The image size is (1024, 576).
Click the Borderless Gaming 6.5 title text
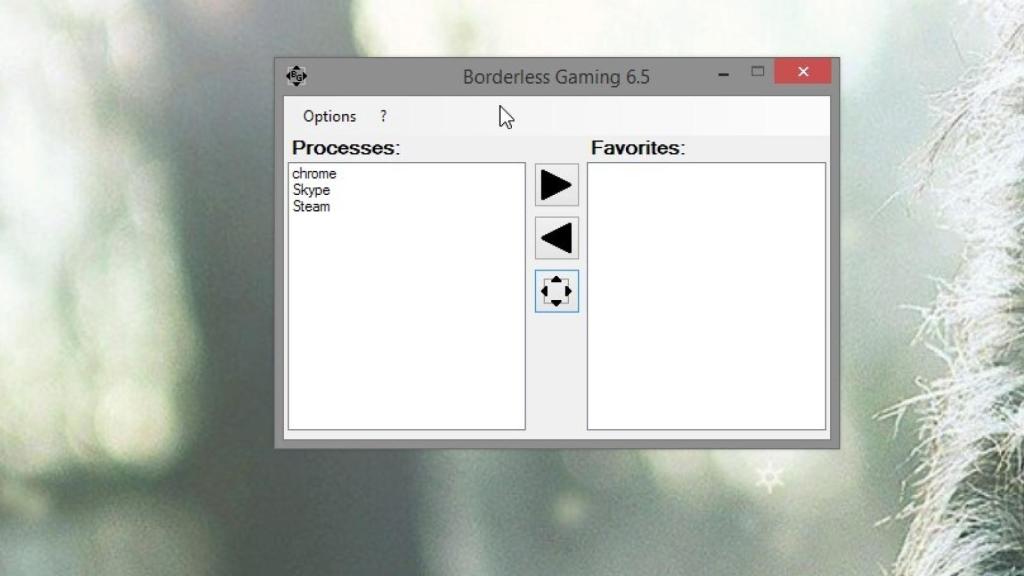[x=556, y=77]
